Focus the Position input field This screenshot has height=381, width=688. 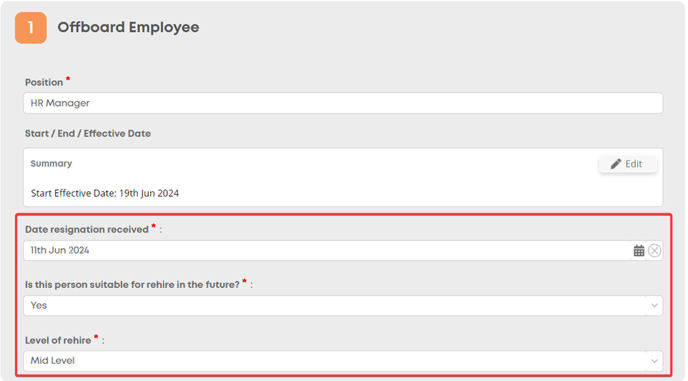tap(343, 103)
